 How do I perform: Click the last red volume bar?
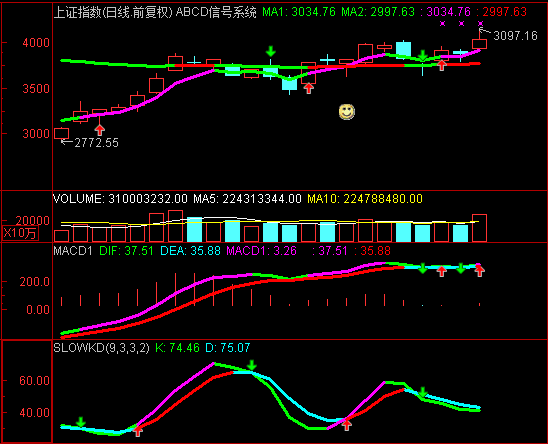click(x=479, y=228)
